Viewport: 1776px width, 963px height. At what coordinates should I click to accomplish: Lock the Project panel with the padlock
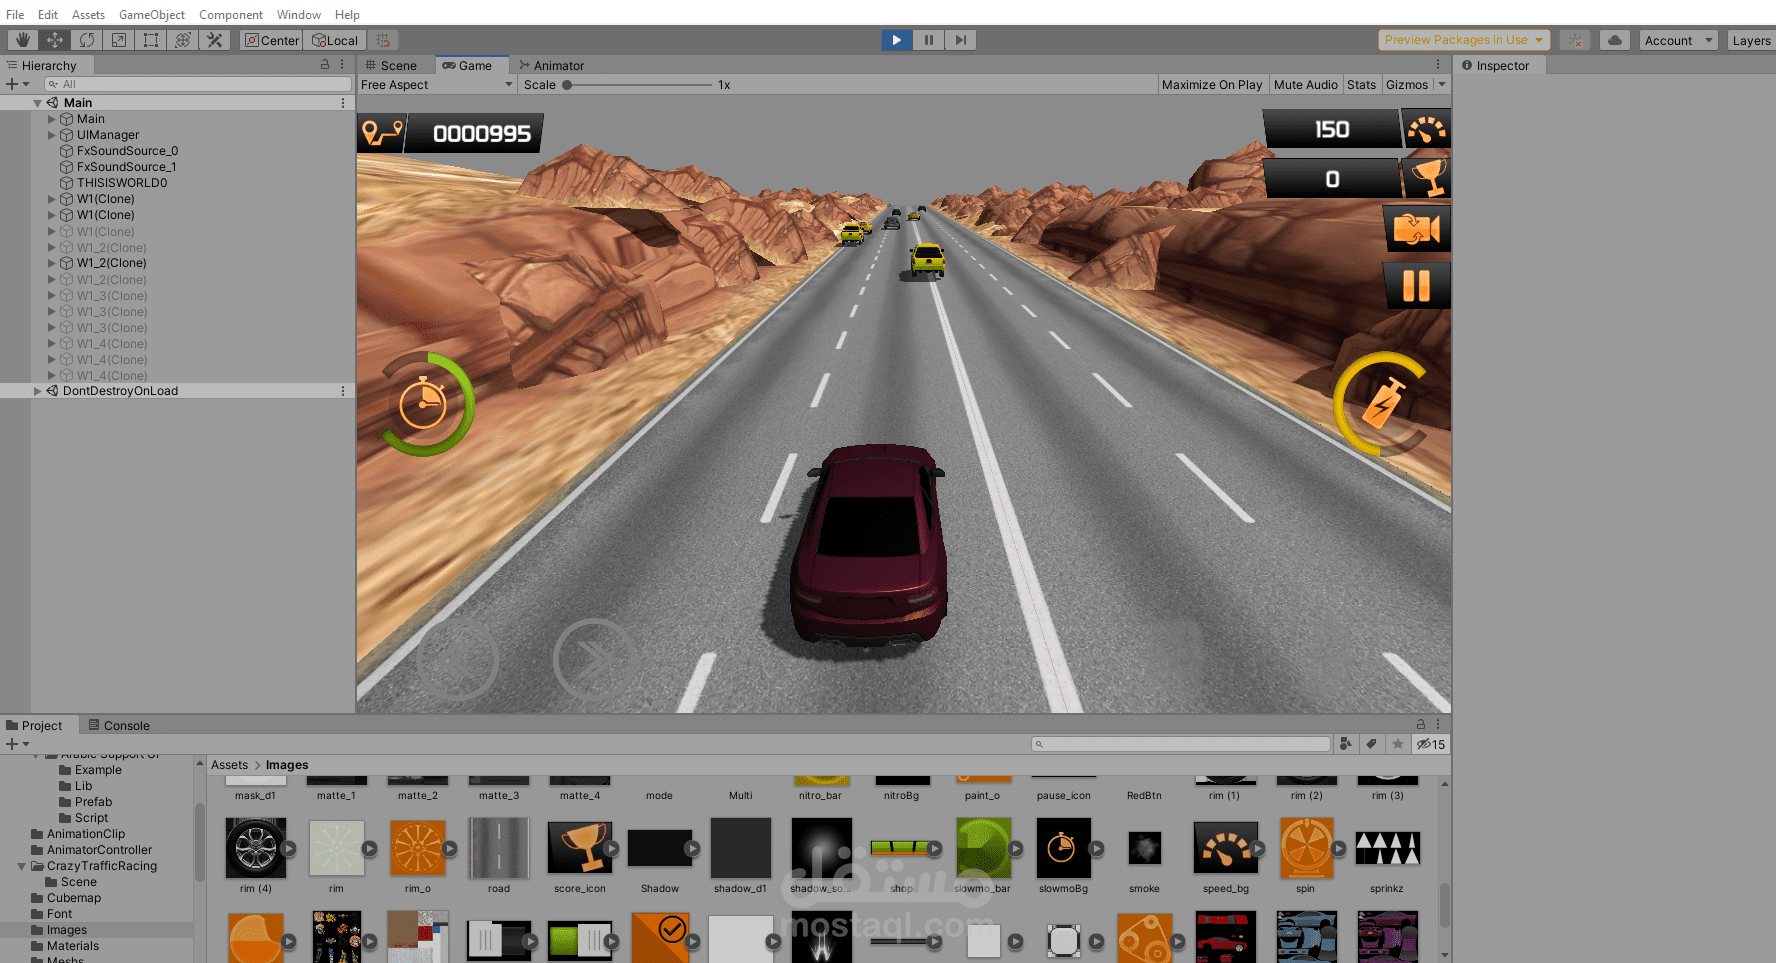[x=1421, y=724]
